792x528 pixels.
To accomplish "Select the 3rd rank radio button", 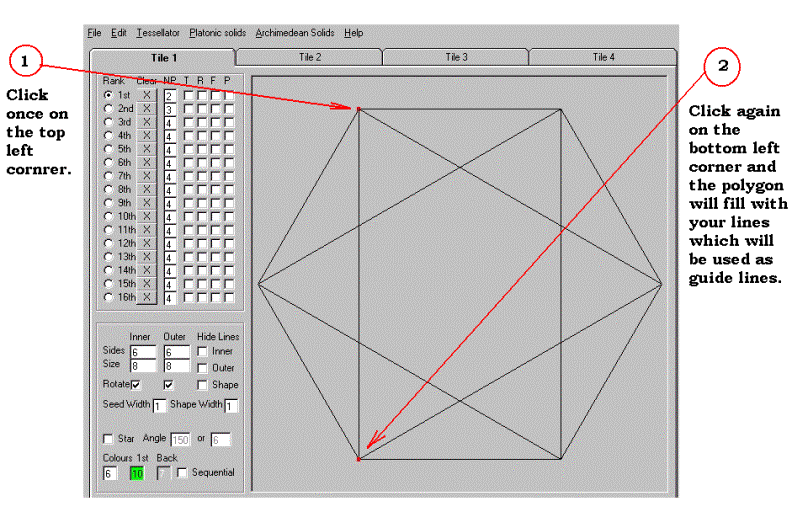I will (x=109, y=122).
